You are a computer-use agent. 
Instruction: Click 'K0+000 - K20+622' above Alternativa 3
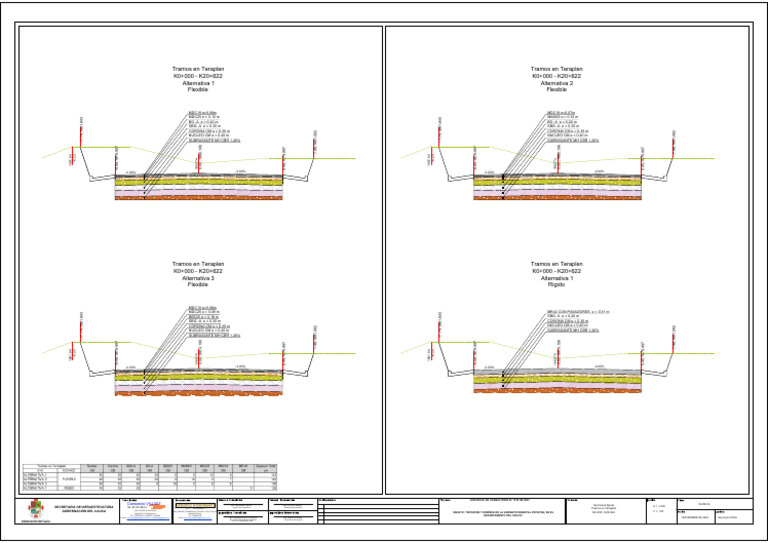(198, 271)
